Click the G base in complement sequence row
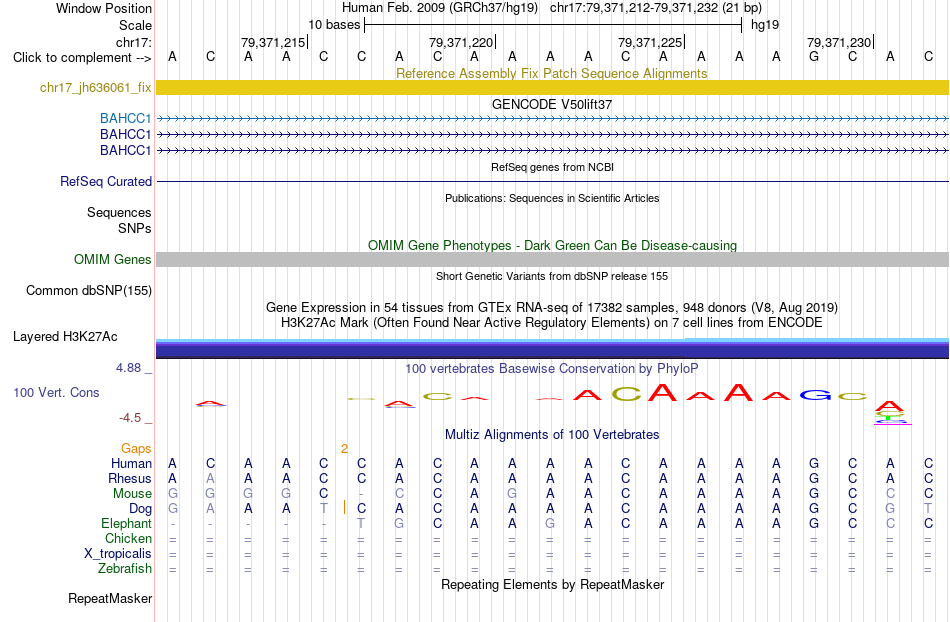 (814, 57)
